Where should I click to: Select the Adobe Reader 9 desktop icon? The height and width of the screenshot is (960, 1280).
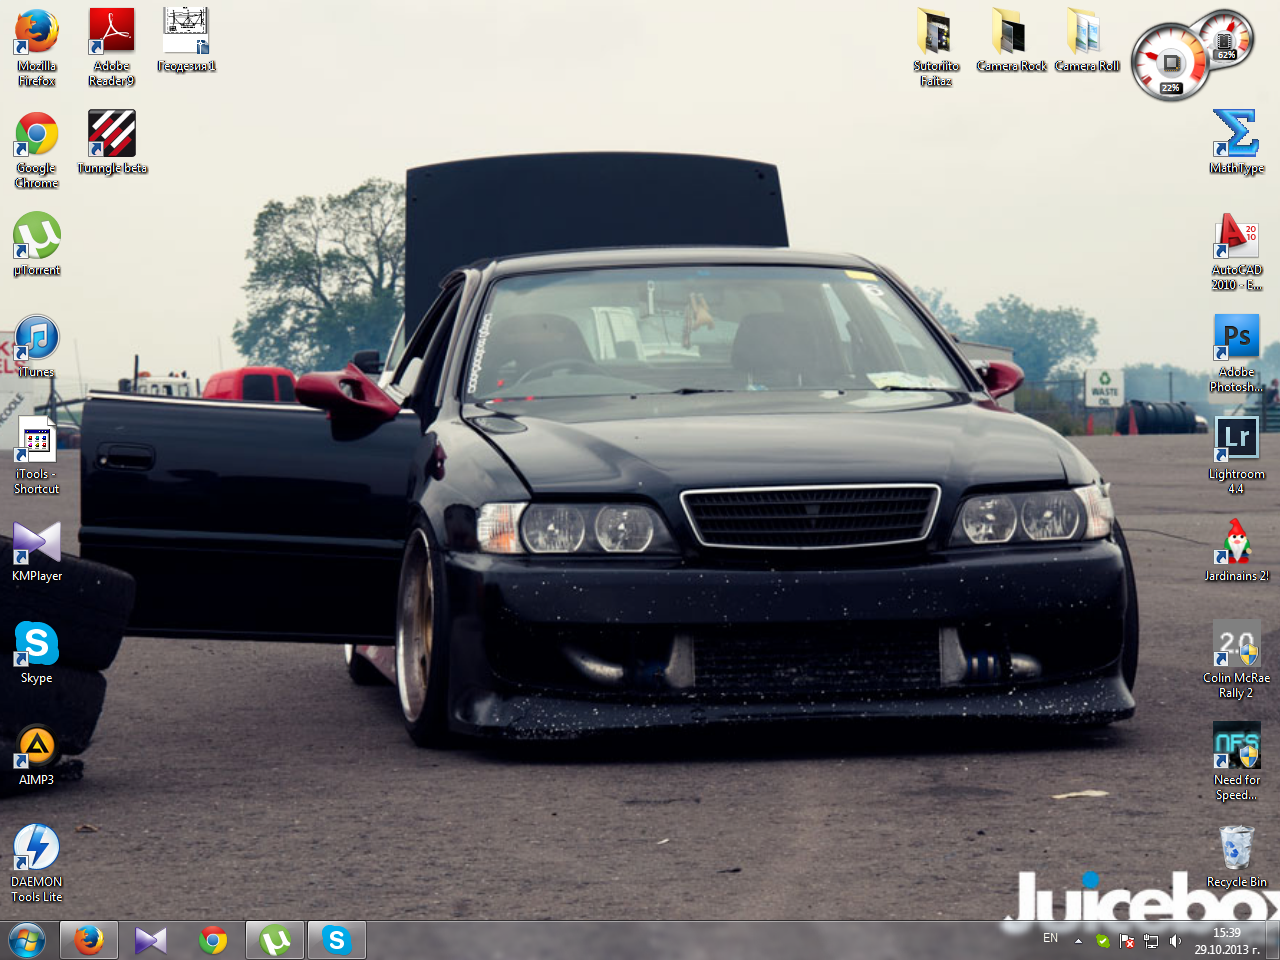(x=112, y=47)
